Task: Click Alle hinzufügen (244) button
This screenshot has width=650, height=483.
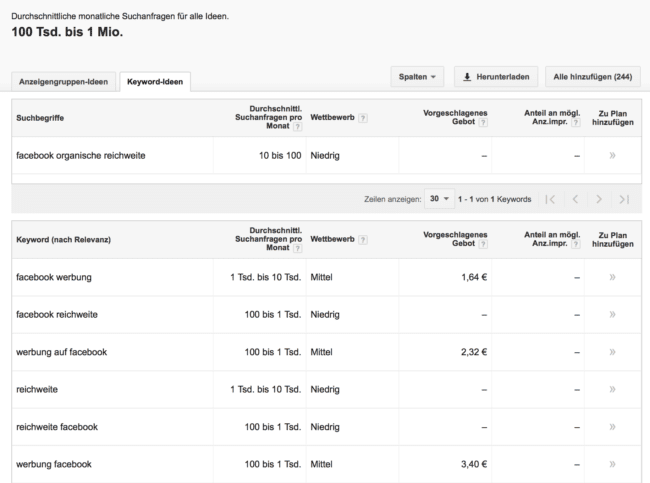Action: (593, 77)
